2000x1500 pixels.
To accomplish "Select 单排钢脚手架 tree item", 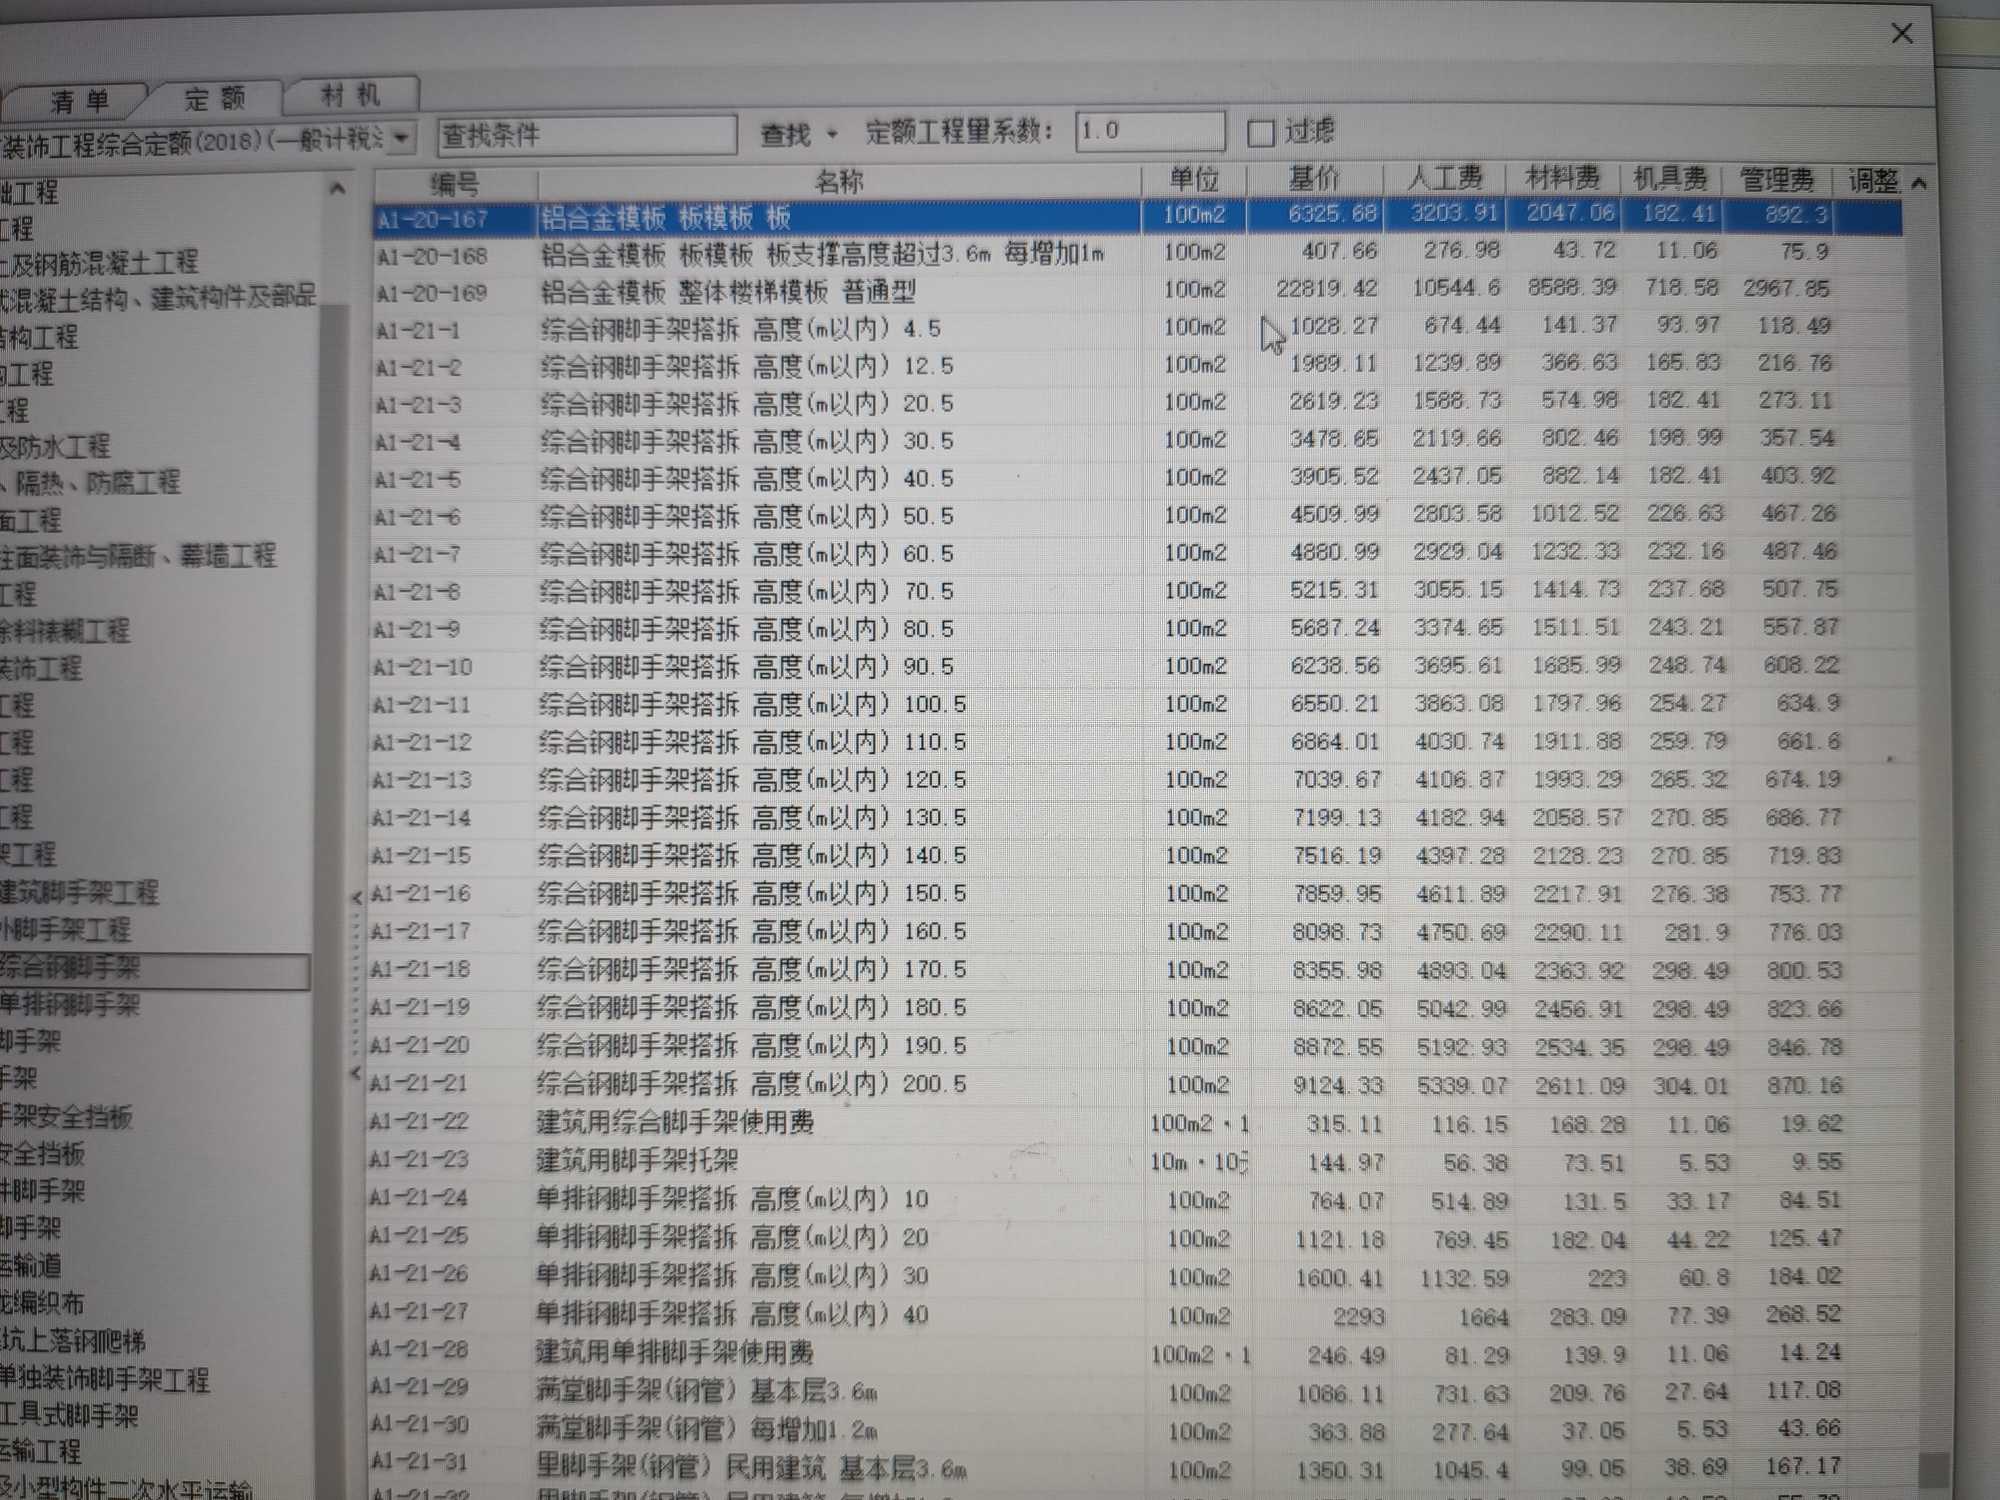I will [70, 1004].
